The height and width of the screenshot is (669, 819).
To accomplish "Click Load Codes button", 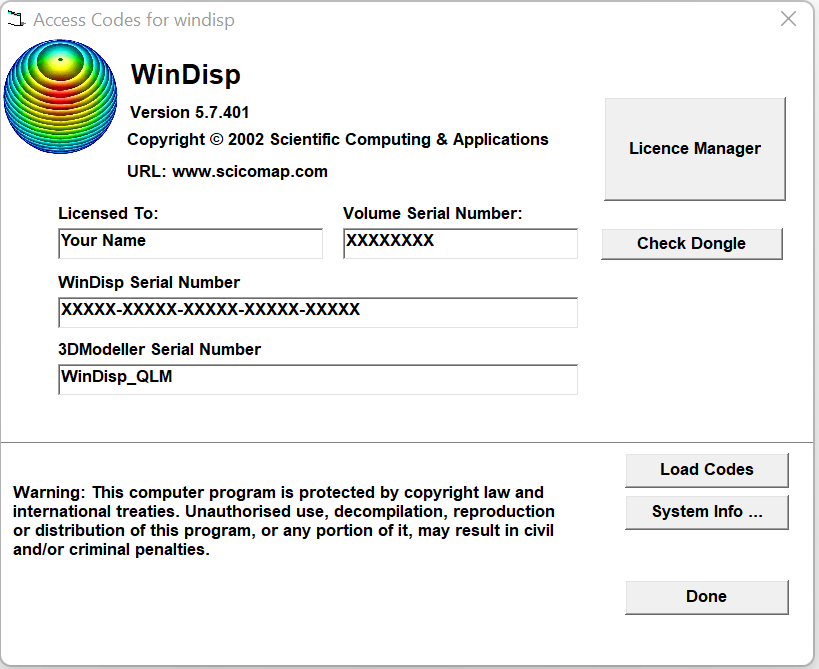I will click(707, 470).
